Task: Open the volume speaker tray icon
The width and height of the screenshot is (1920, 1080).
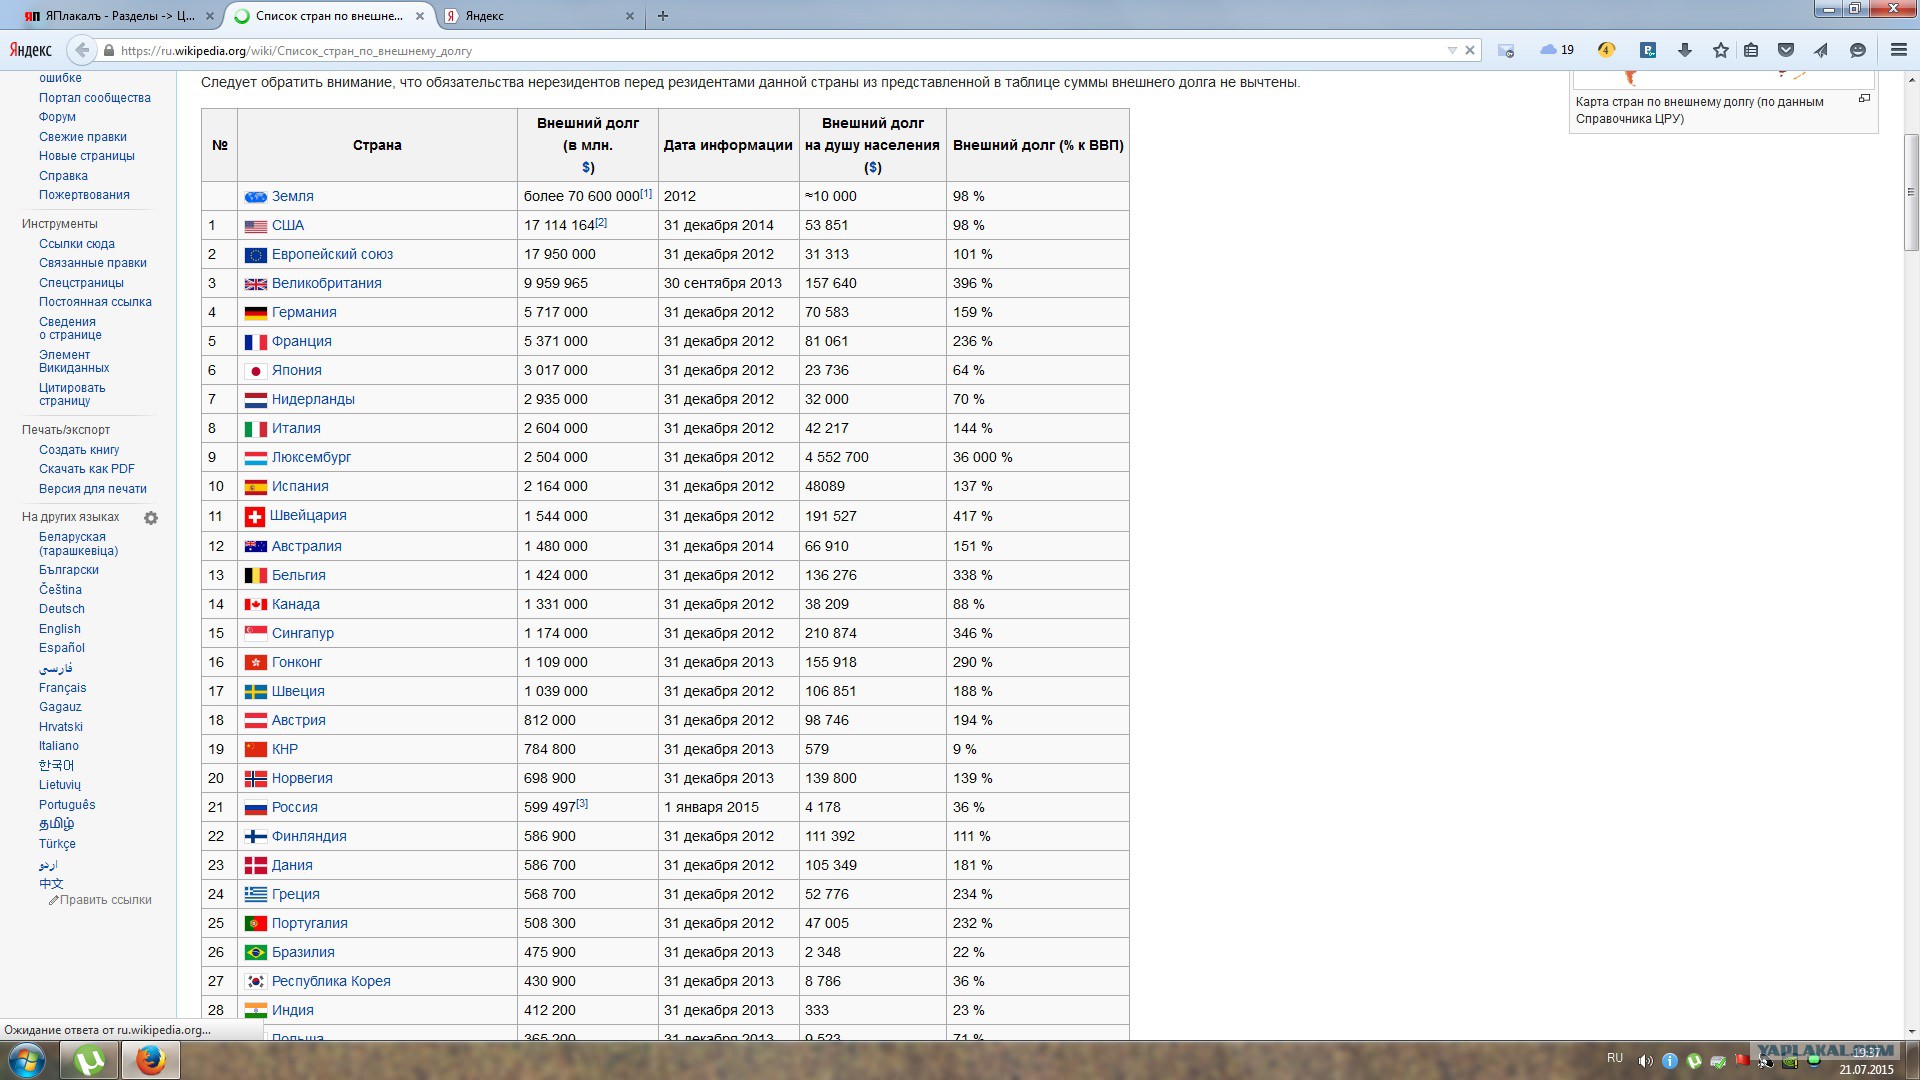Action: (1645, 1061)
